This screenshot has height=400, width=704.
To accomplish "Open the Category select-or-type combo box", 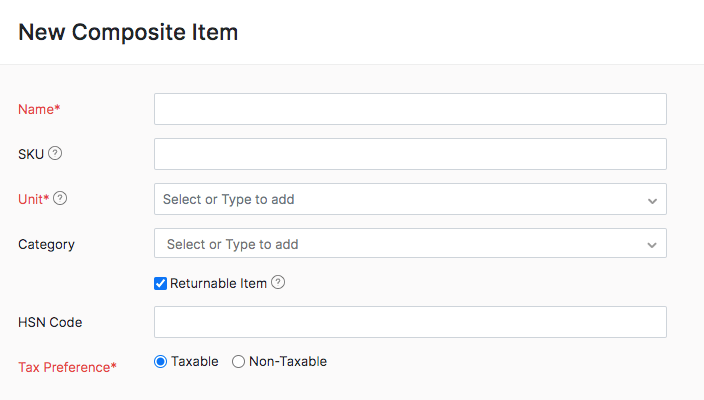I will click(x=410, y=243).
